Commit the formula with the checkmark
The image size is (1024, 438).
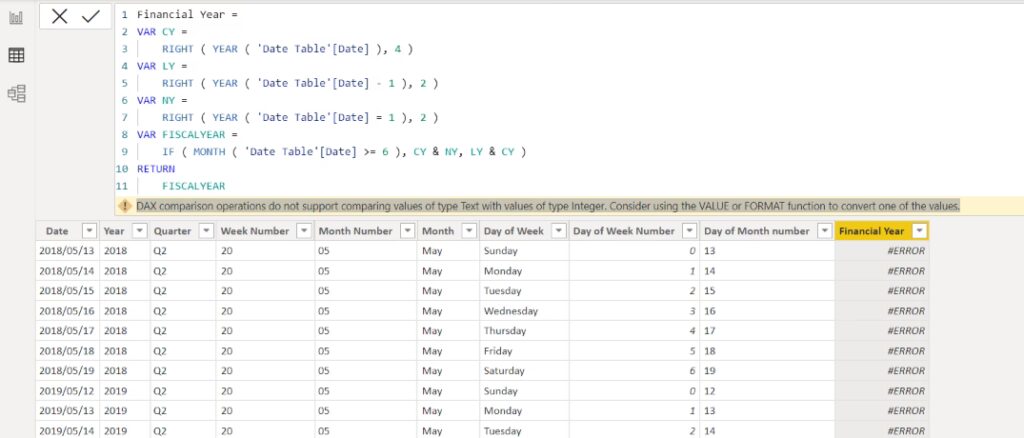tap(91, 17)
